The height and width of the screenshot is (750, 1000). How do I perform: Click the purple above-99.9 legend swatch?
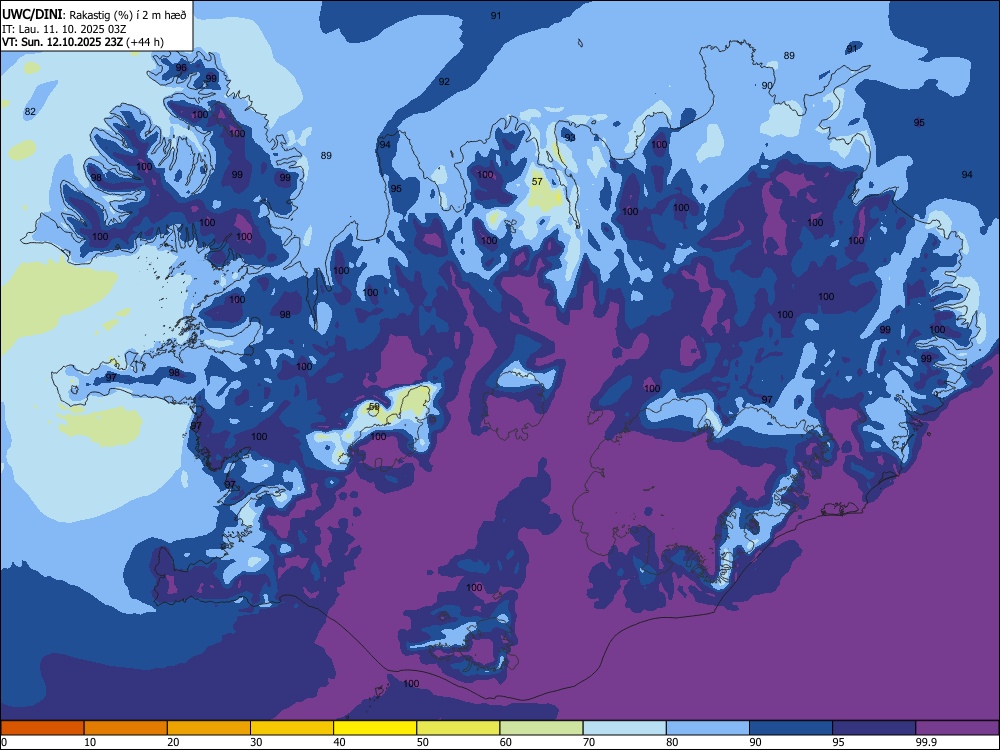(x=957, y=728)
